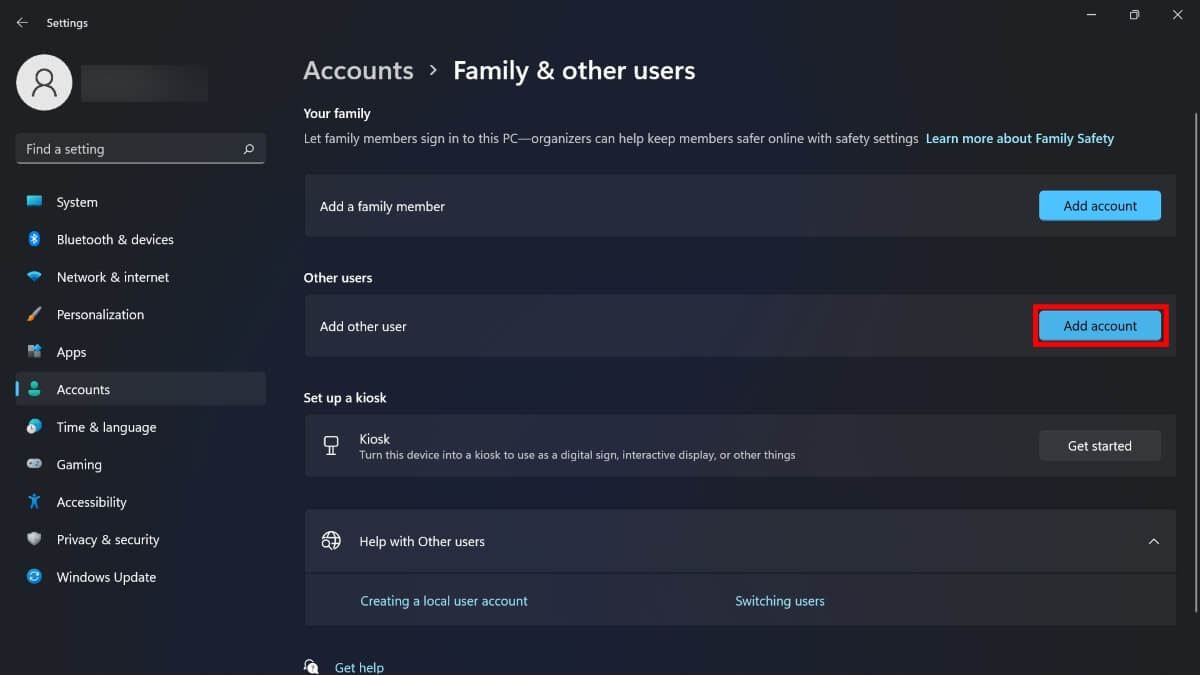Collapse the Help with Other users section

1154,541
